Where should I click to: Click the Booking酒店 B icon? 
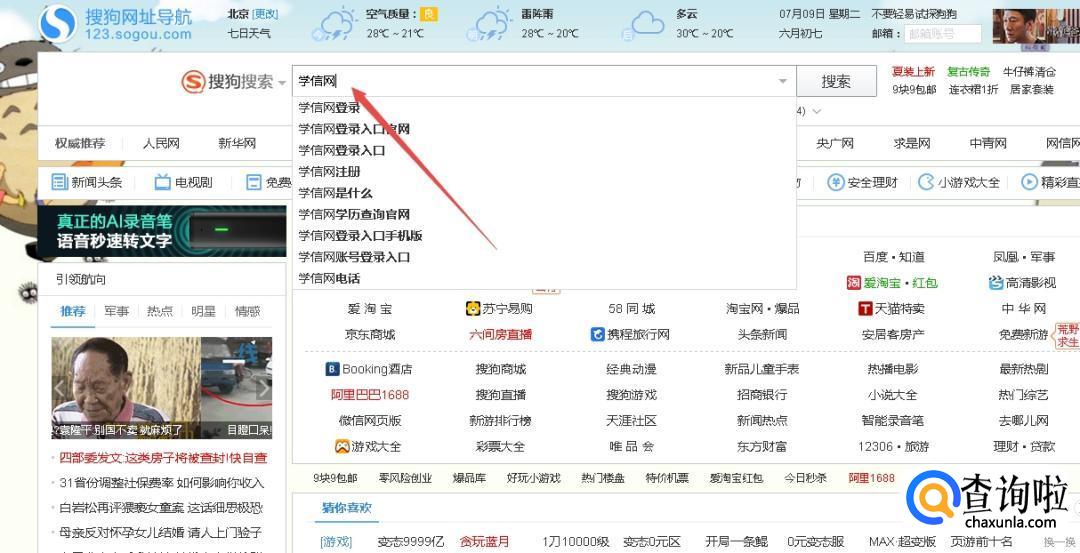(333, 369)
